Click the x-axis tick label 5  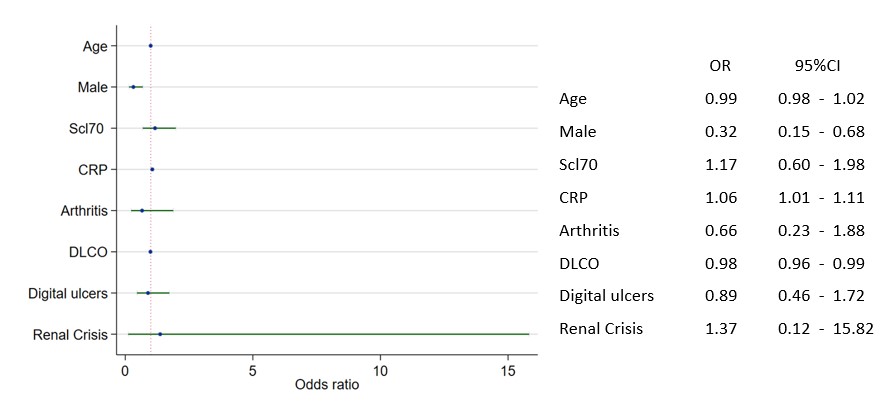[252, 369]
